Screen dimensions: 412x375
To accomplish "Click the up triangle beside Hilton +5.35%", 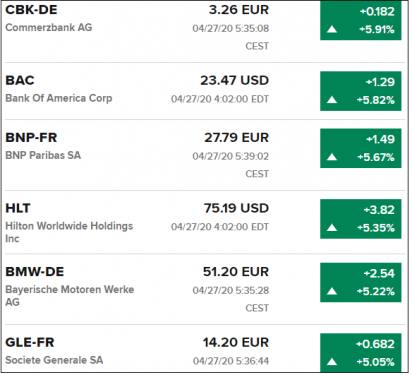I will (332, 228).
